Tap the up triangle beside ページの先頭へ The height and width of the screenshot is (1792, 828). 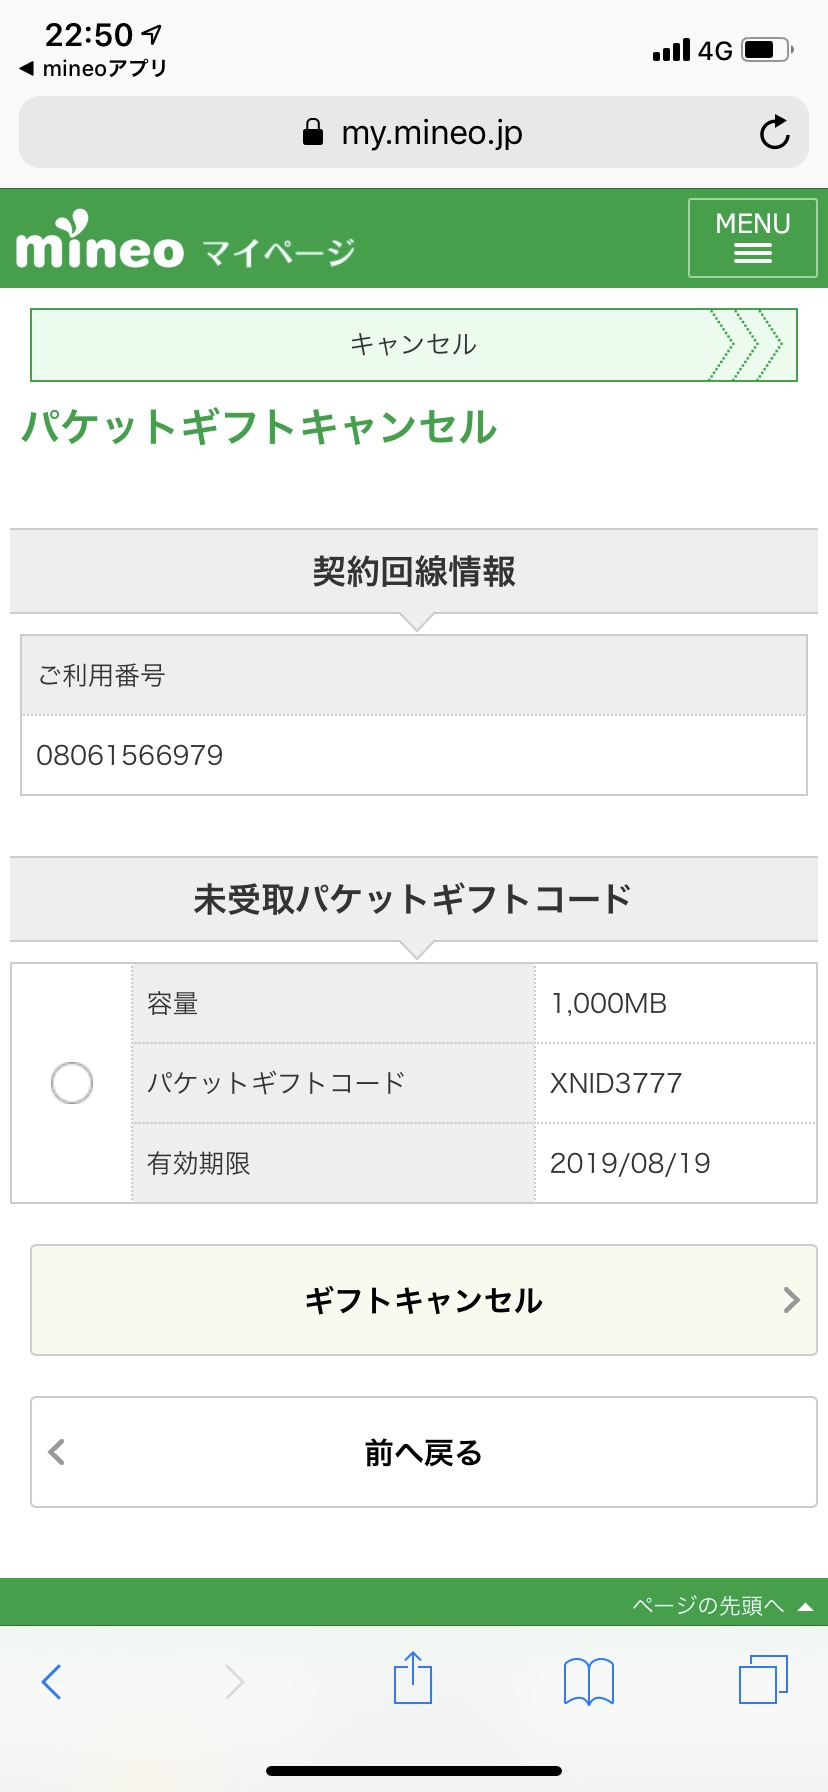[x=805, y=1607]
